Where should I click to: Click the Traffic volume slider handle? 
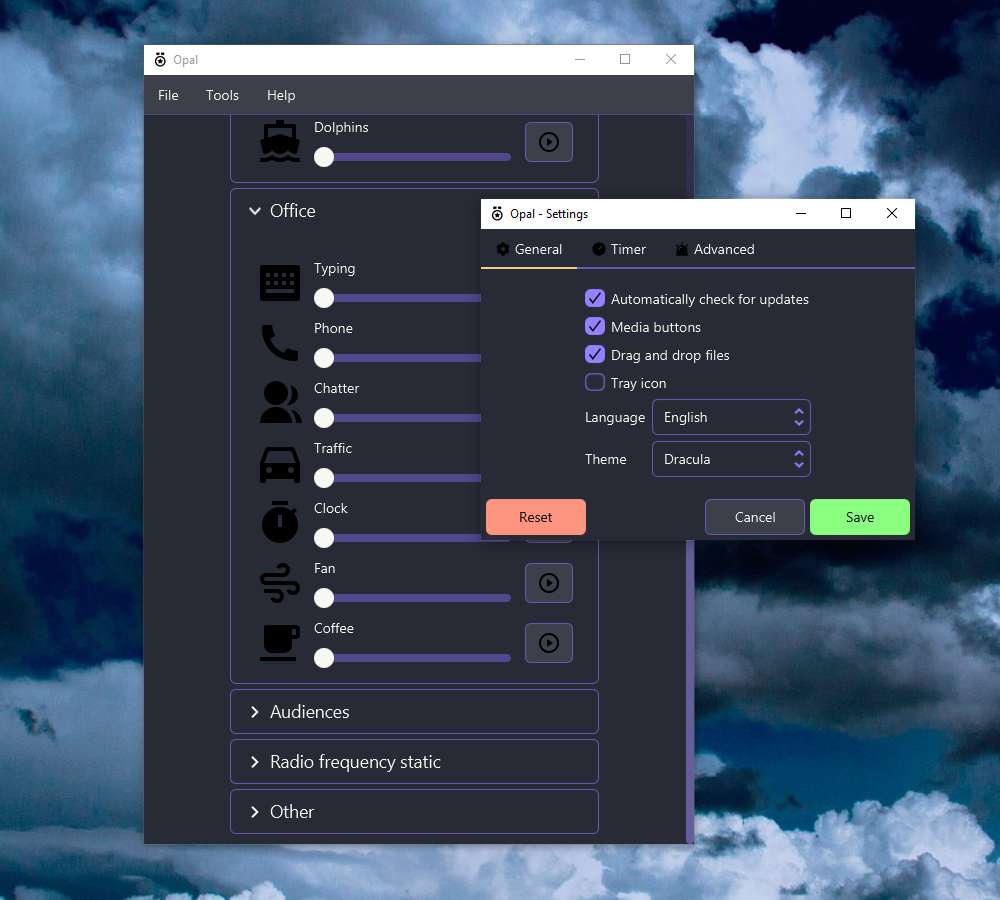[x=324, y=478]
